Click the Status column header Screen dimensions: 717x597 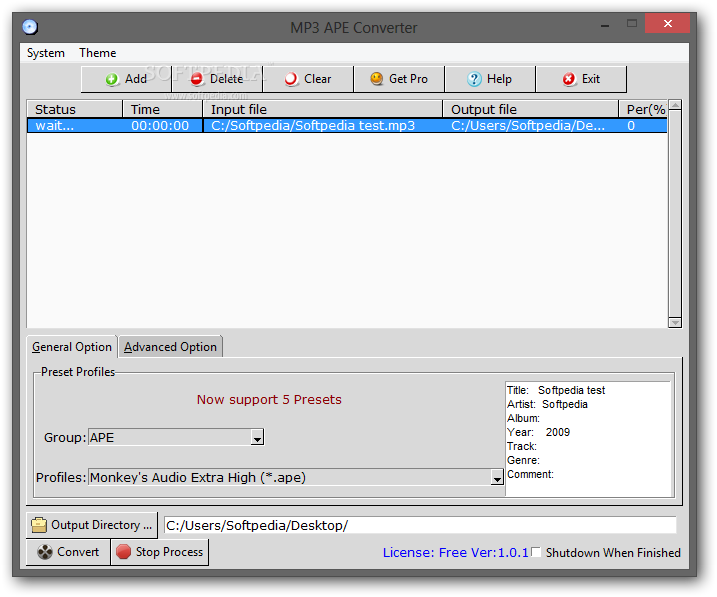pyautogui.click(x=75, y=109)
